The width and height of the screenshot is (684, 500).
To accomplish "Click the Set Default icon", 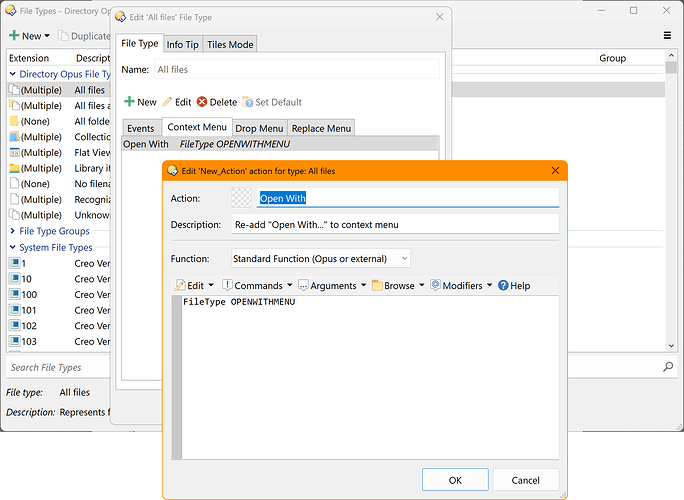I will (247, 102).
